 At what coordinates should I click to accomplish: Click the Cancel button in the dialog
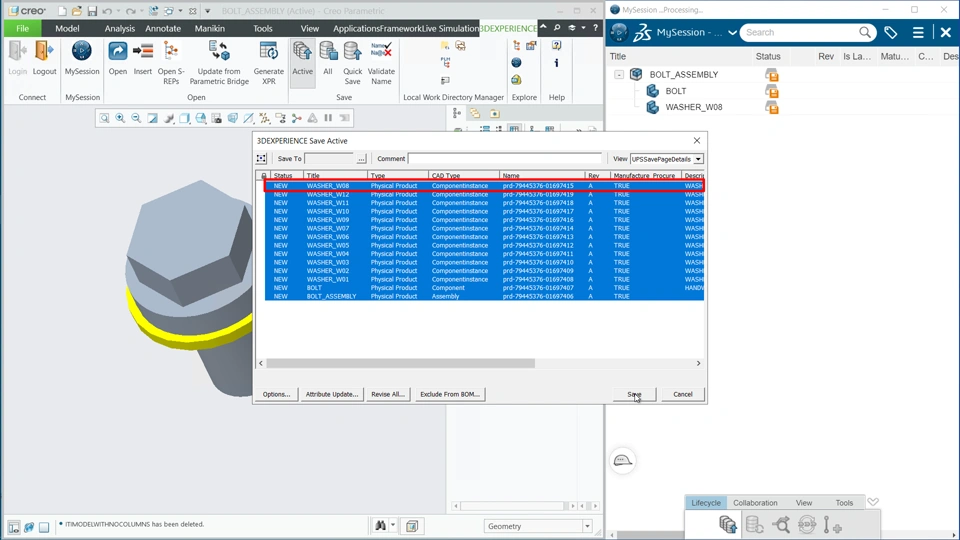(x=683, y=394)
